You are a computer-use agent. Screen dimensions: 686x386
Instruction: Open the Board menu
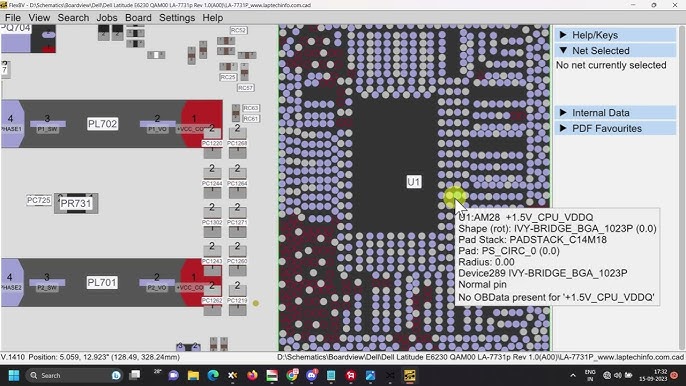tap(138, 18)
